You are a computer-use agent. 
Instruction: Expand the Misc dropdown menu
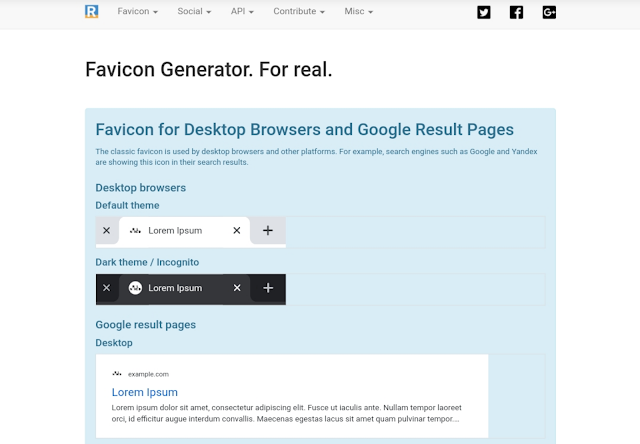tap(358, 11)
